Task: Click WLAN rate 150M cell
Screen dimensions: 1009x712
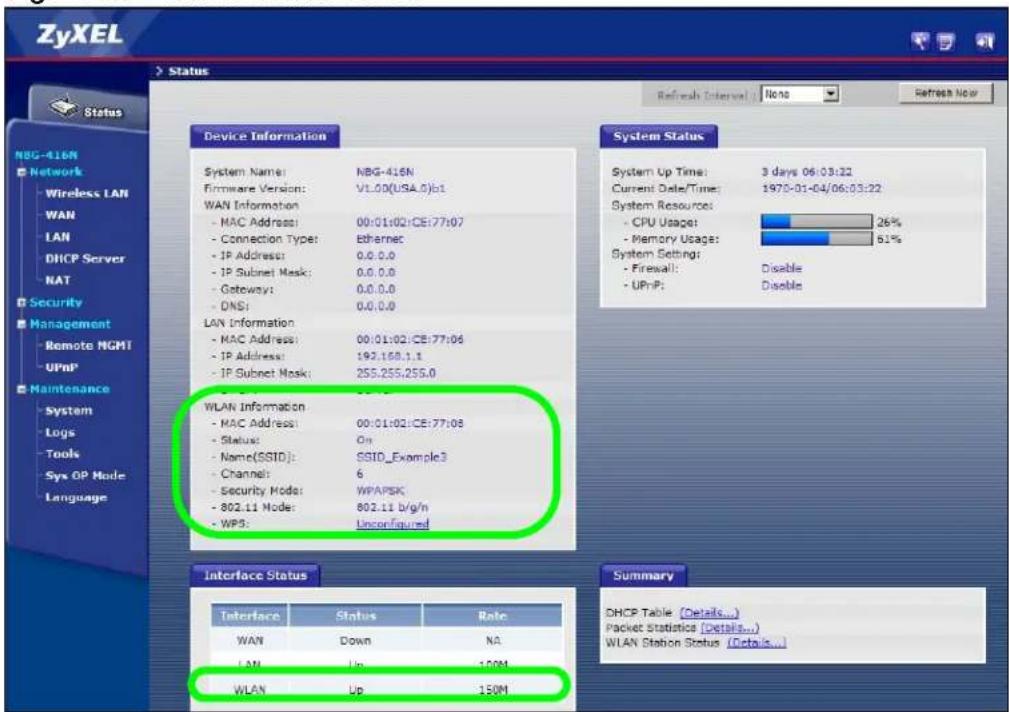Action: (493, 690)
